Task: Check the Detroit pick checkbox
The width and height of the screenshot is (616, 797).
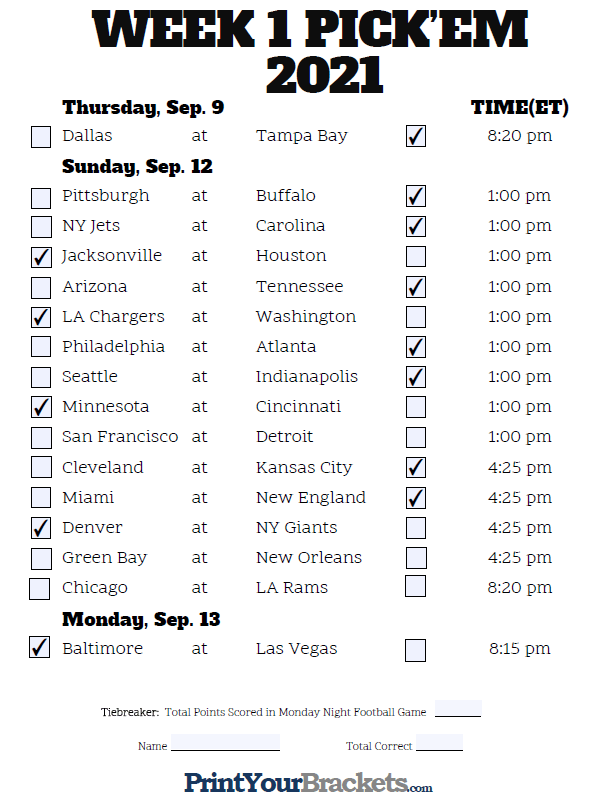Action: pyautogui.click(x=416, y=437)
